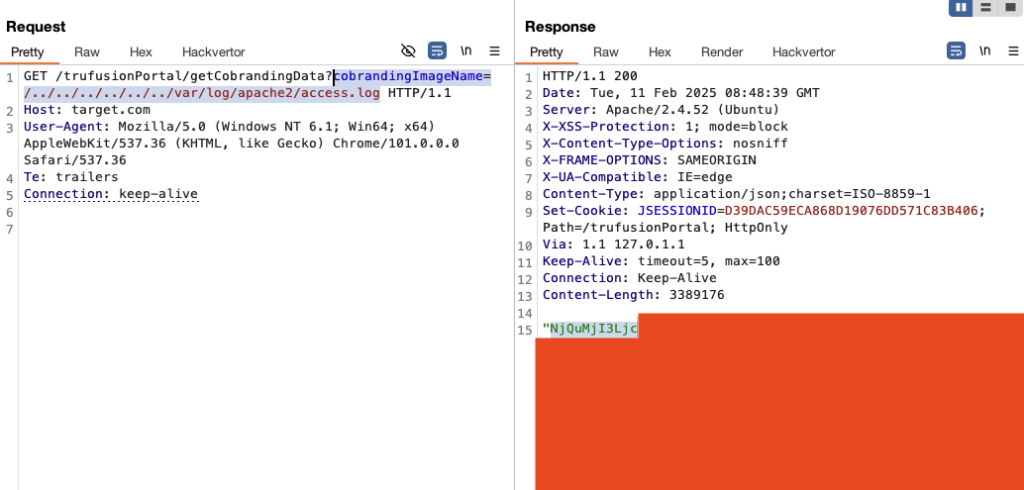Show non-printable characters in Response with \n

click(985, 51)
